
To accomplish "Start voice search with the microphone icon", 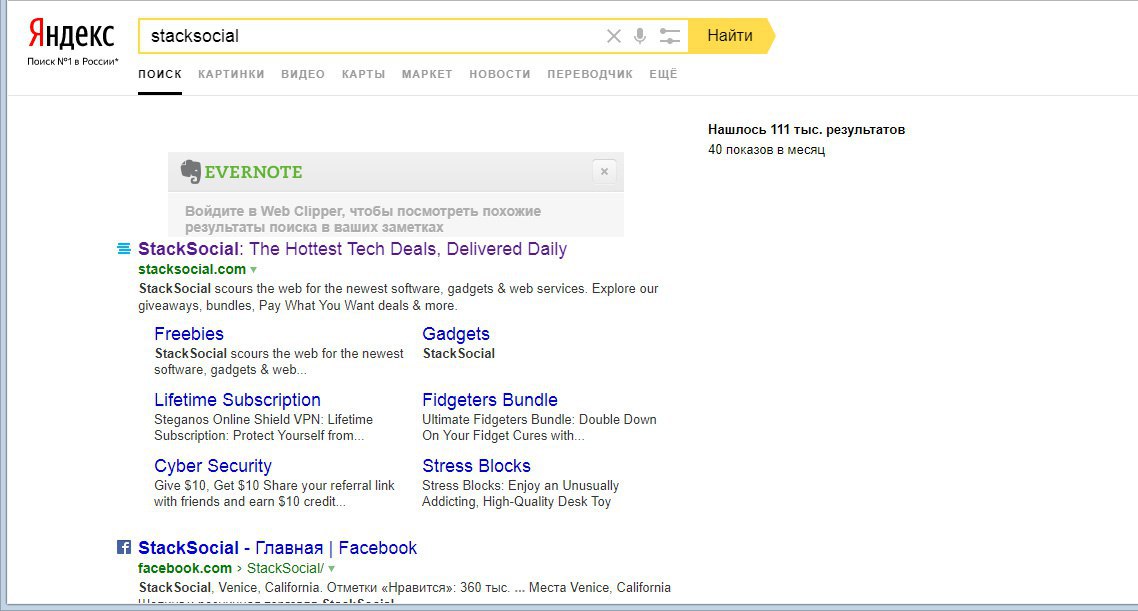I will 639,36.
